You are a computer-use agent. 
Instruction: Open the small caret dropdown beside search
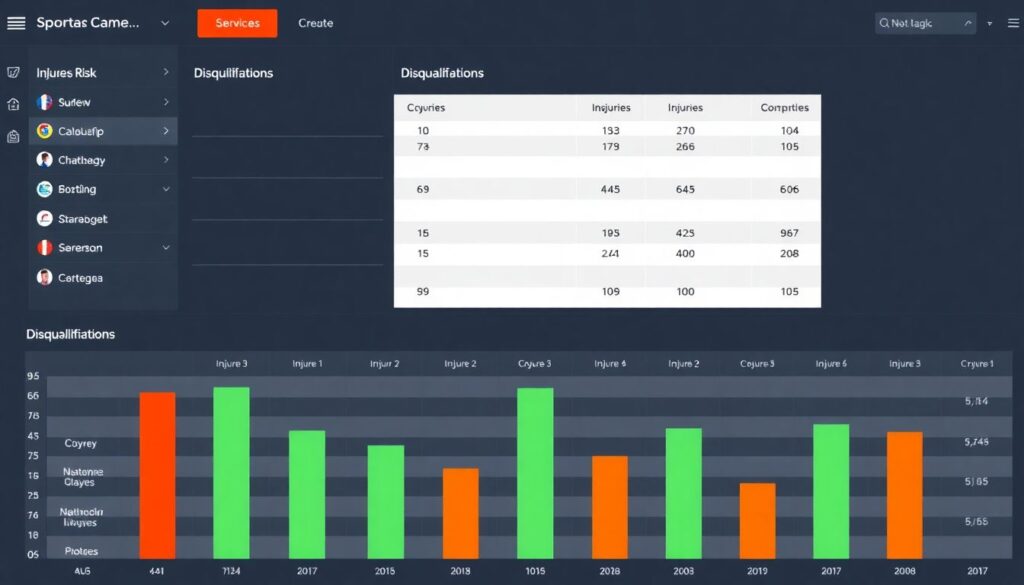click(990, 23)
